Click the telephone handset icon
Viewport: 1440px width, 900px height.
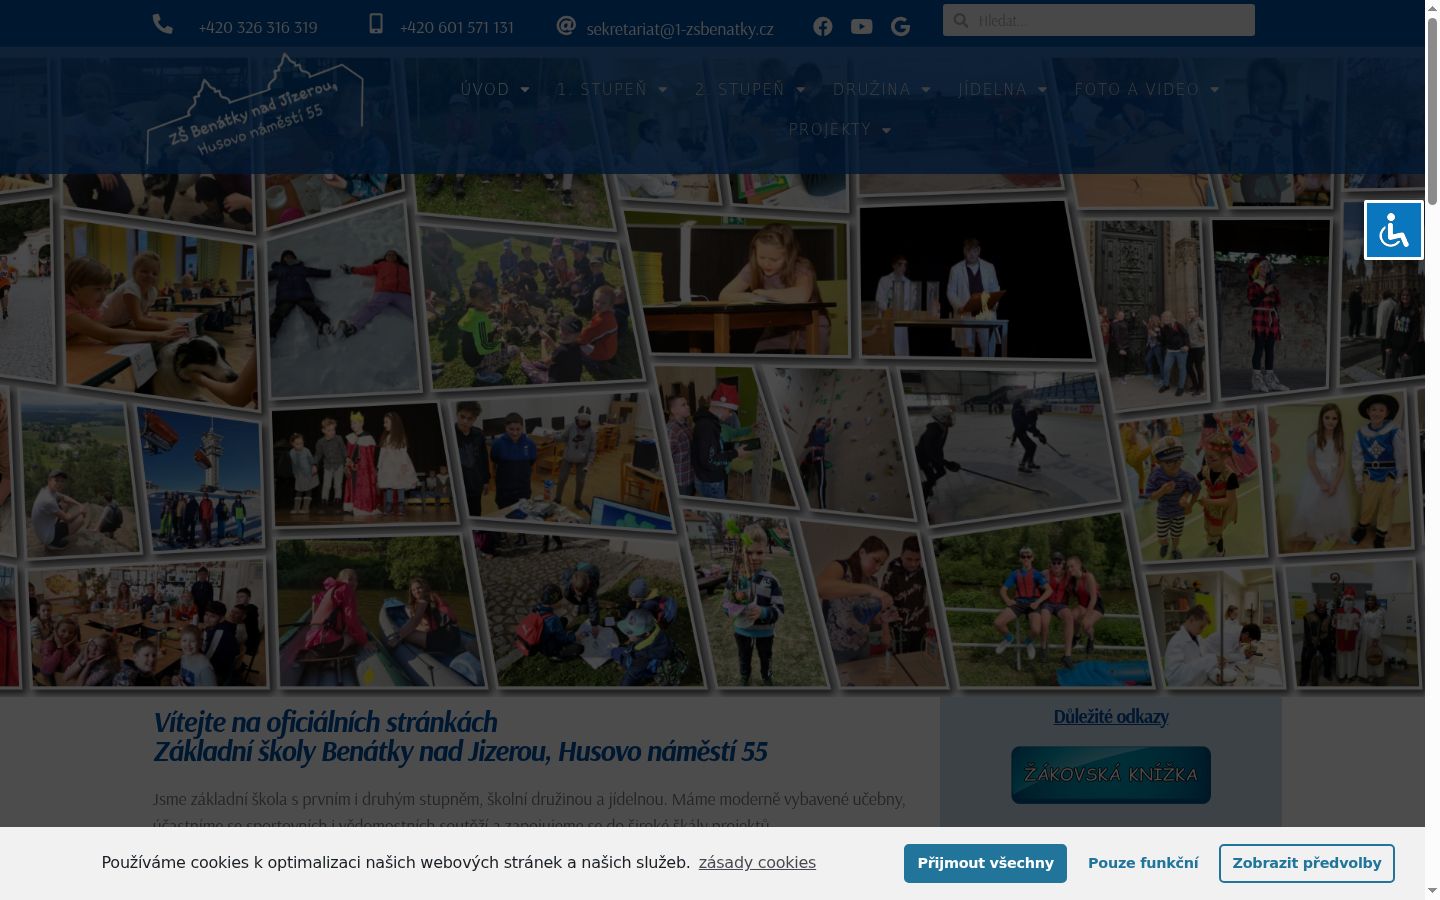163,24
